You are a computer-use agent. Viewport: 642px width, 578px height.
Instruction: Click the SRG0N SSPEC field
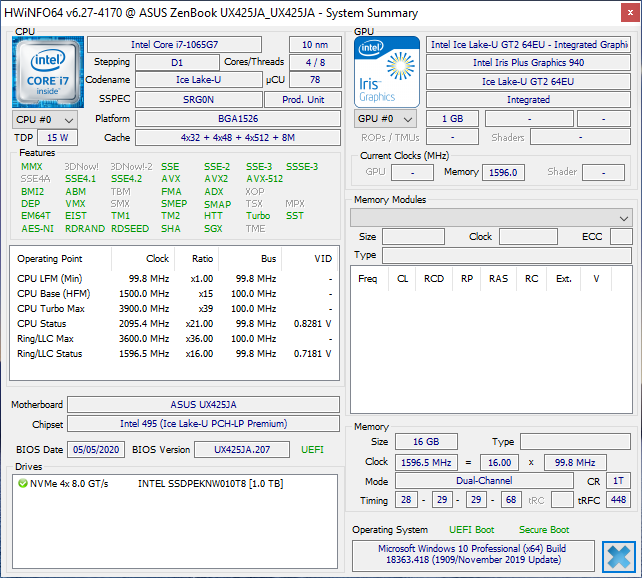199,99
